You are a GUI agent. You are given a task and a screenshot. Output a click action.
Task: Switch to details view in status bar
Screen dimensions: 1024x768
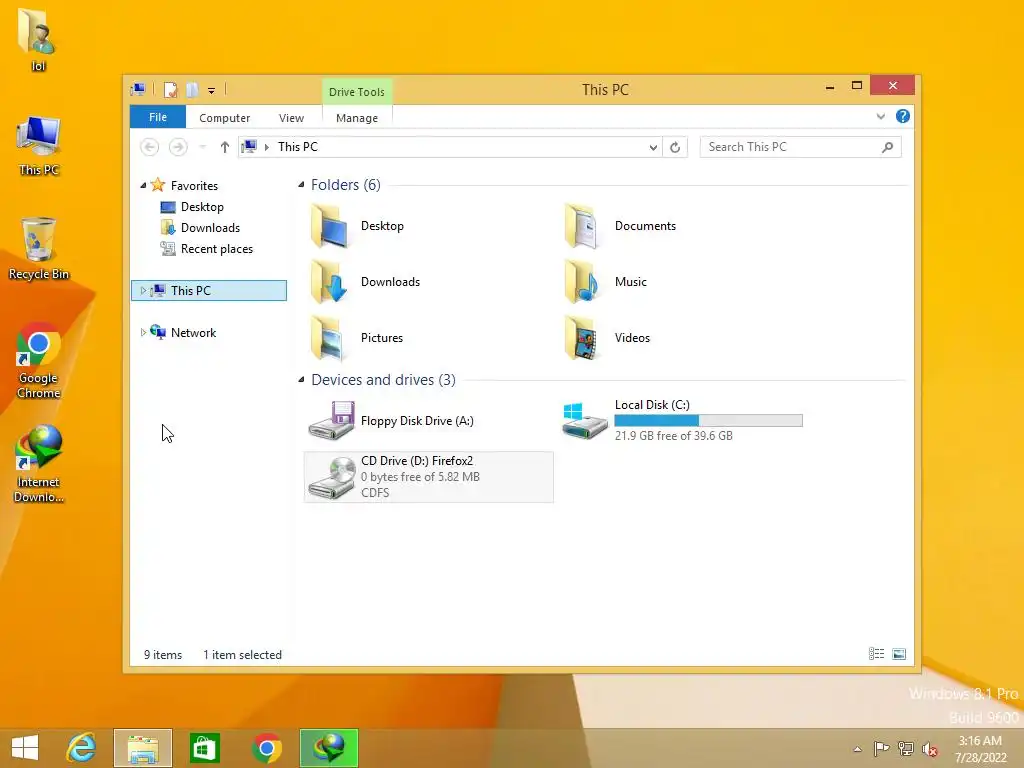[x=876, y=654]
